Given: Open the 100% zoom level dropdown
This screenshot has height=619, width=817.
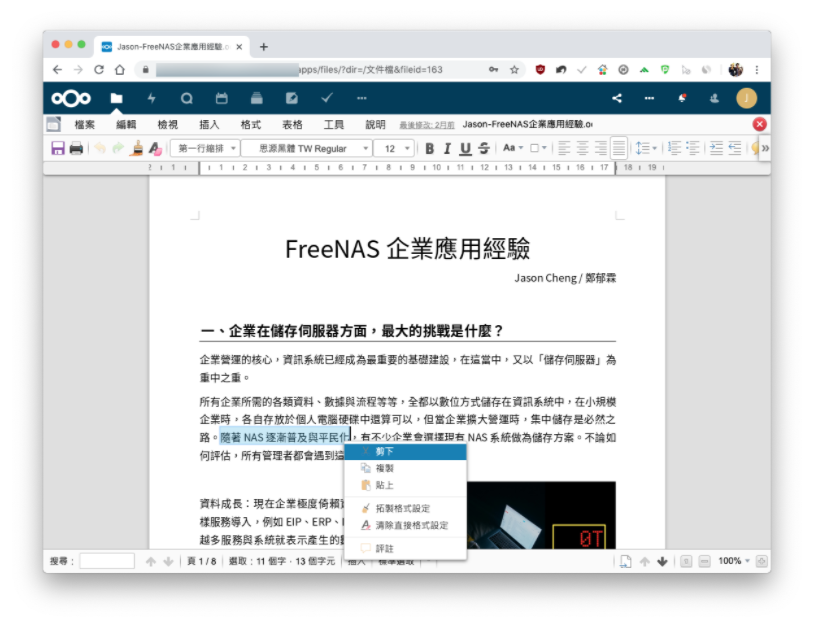Looking at the screenshot, I should click(734, 561).
